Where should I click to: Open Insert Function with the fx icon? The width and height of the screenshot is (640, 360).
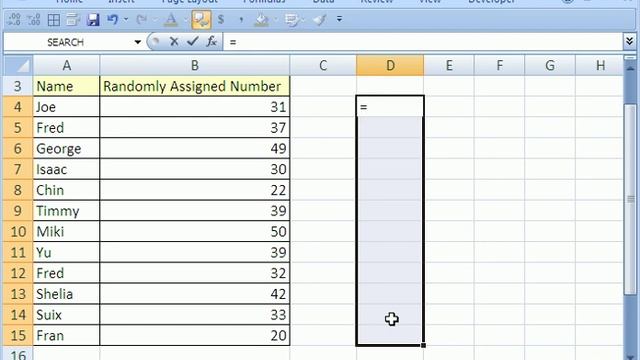(211, 42)
